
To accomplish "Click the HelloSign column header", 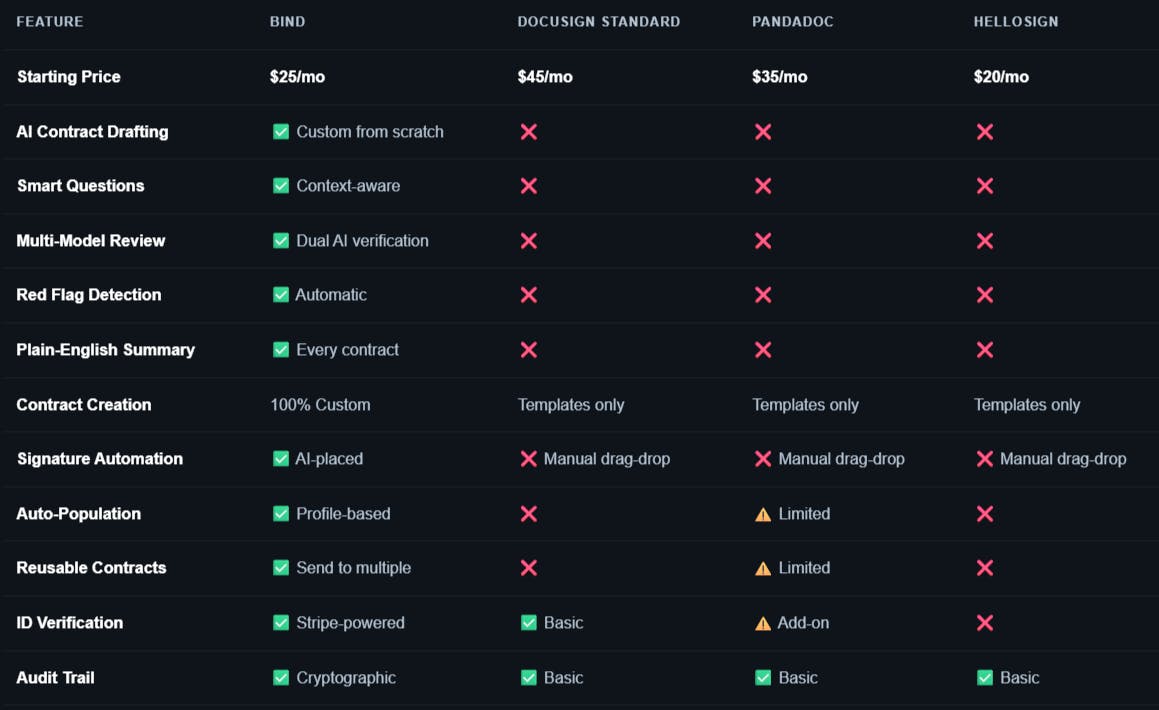I will coord(1016,21).
